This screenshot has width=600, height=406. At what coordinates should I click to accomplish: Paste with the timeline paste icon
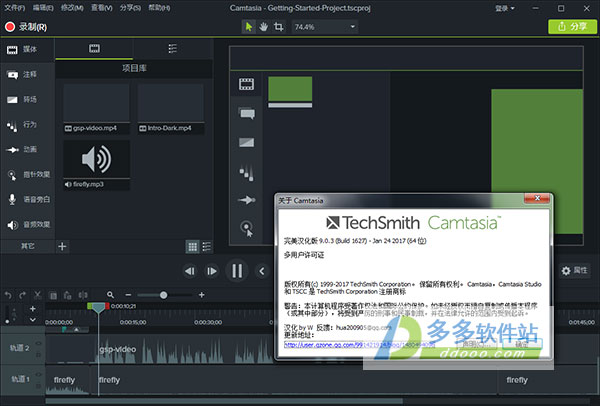pos(67,295)
